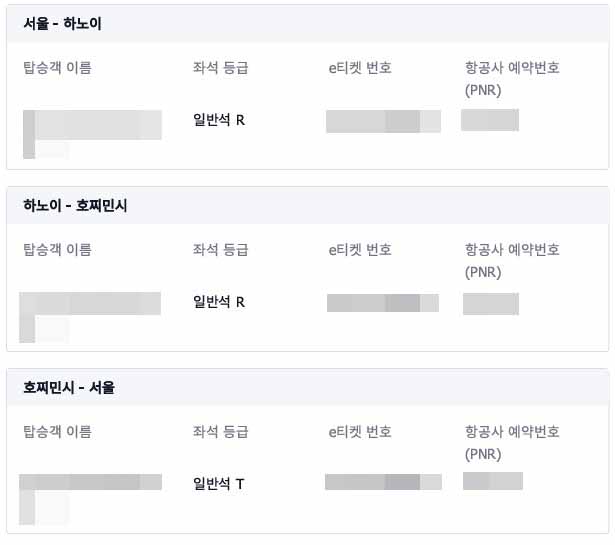Click blurred PNR value in 서울 - 하노이 card

[x=490, y=120]
